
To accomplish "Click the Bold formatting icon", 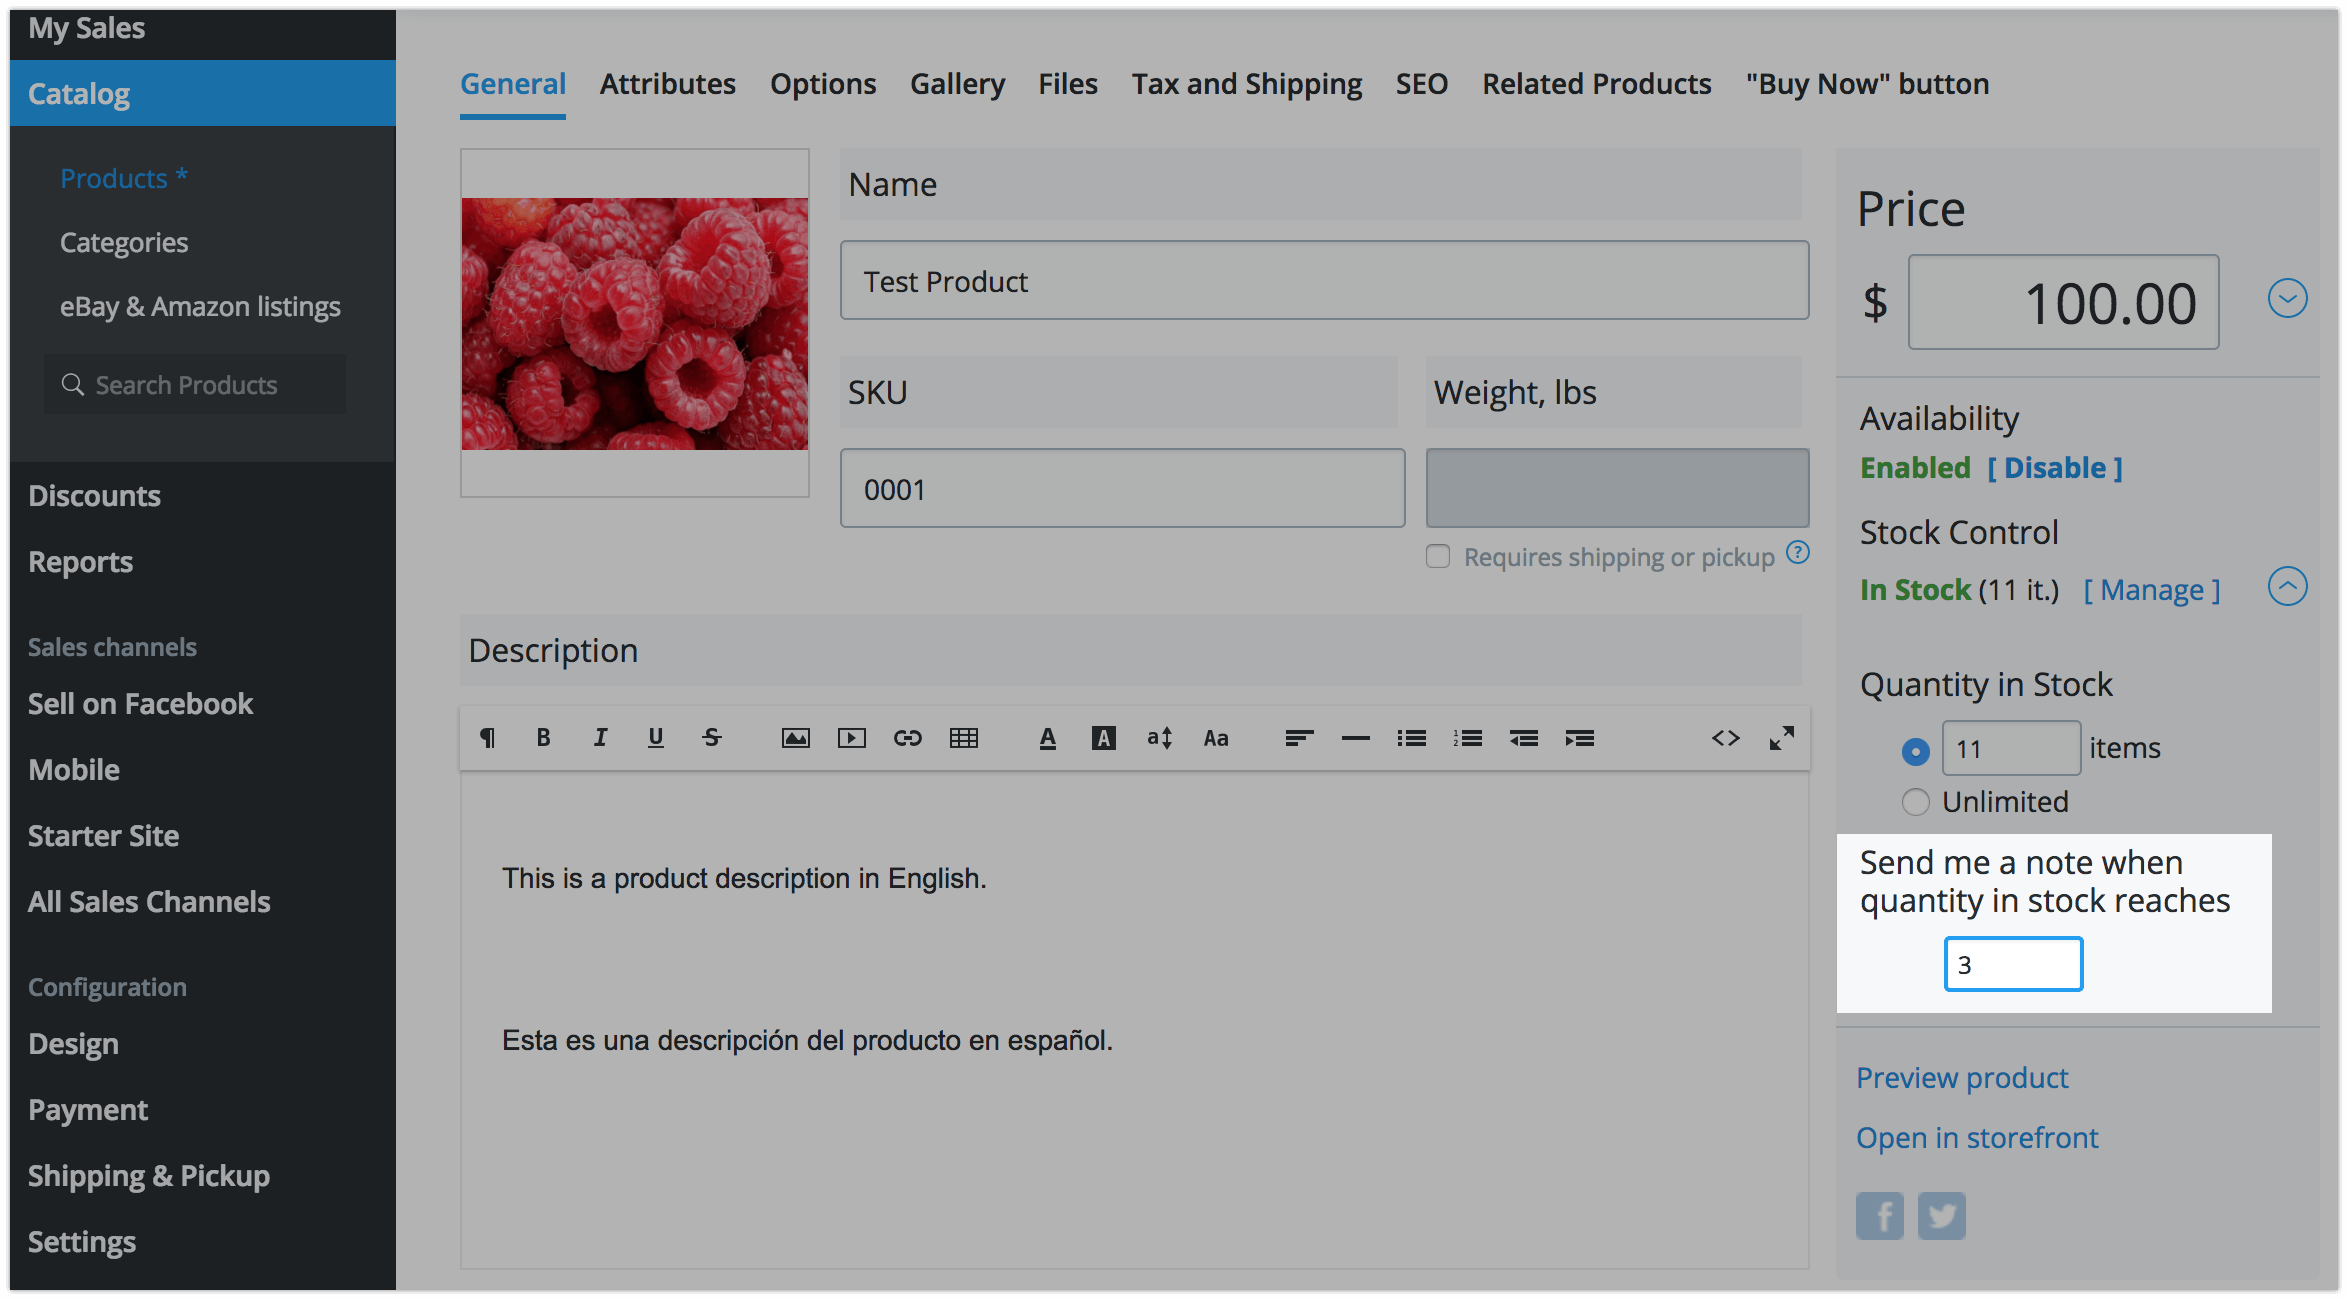I will tap(543, 738).
